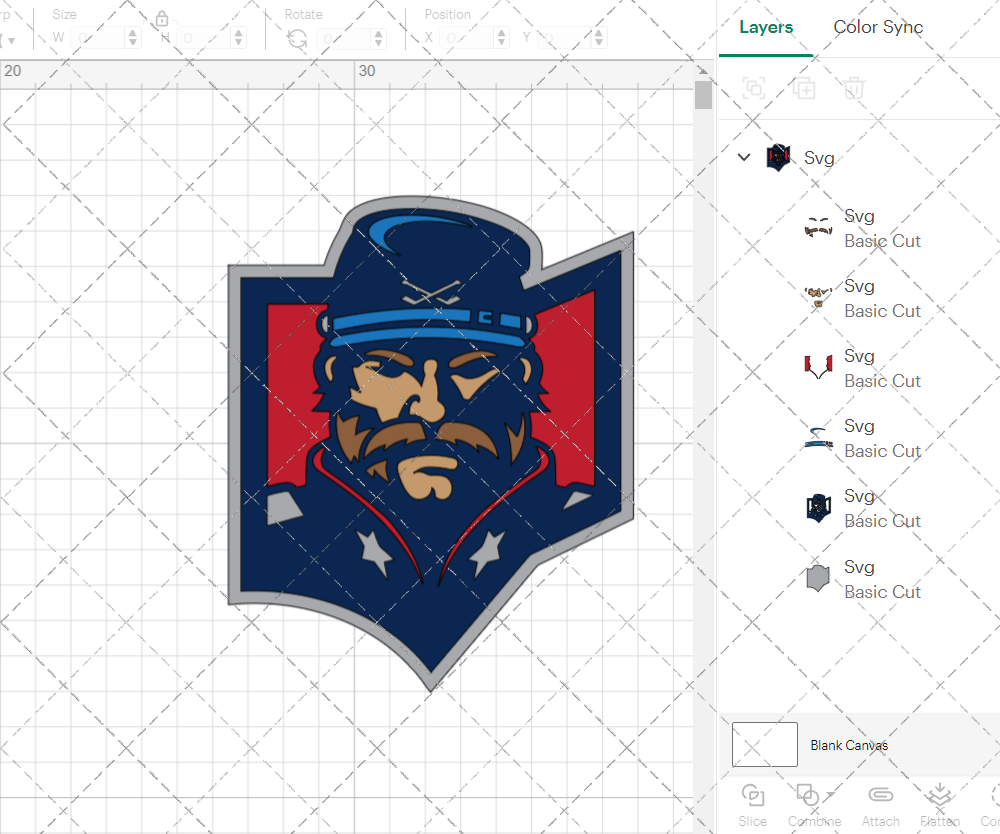This screenshot has width=1000, height=834.
Task: Click the Blank Canvas label
Action: [x=849, y=745]
